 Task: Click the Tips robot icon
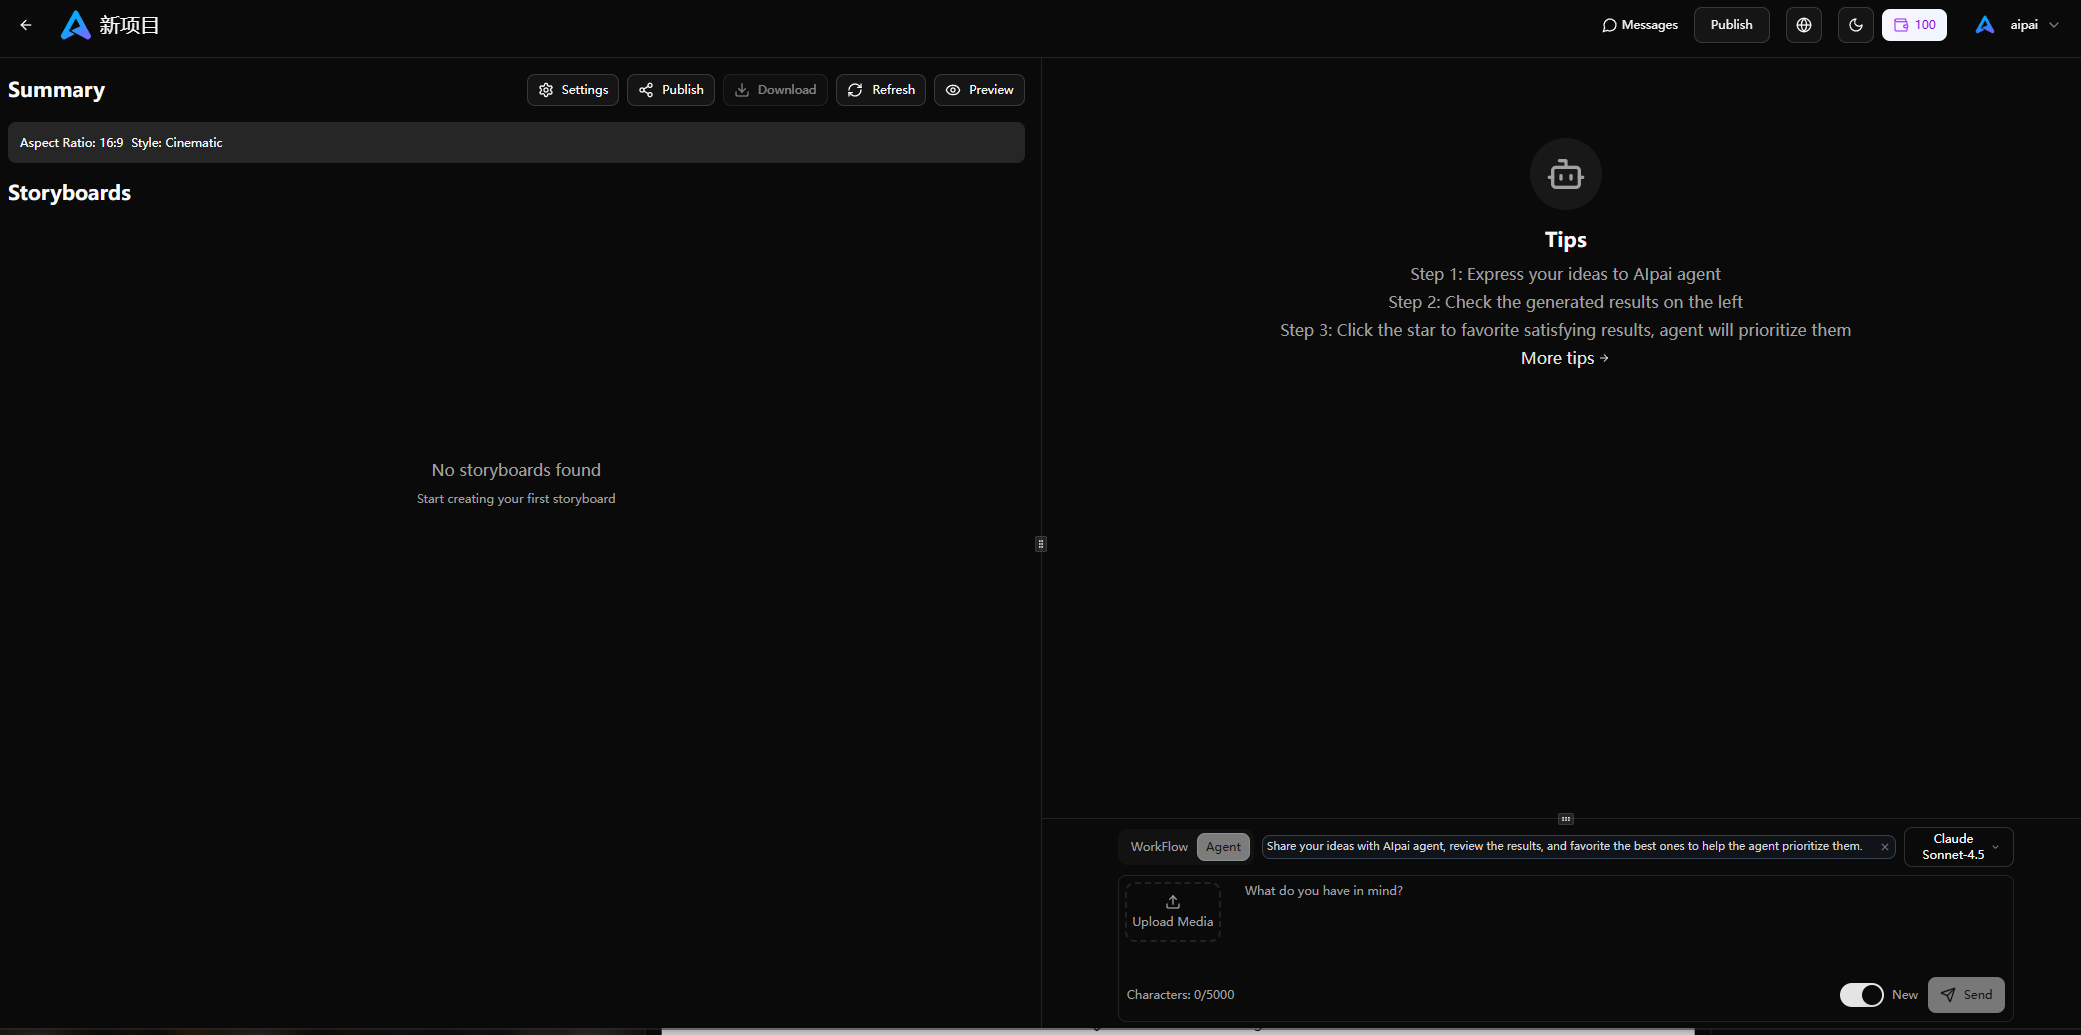pyautogui.click(x=1565, y=175)
